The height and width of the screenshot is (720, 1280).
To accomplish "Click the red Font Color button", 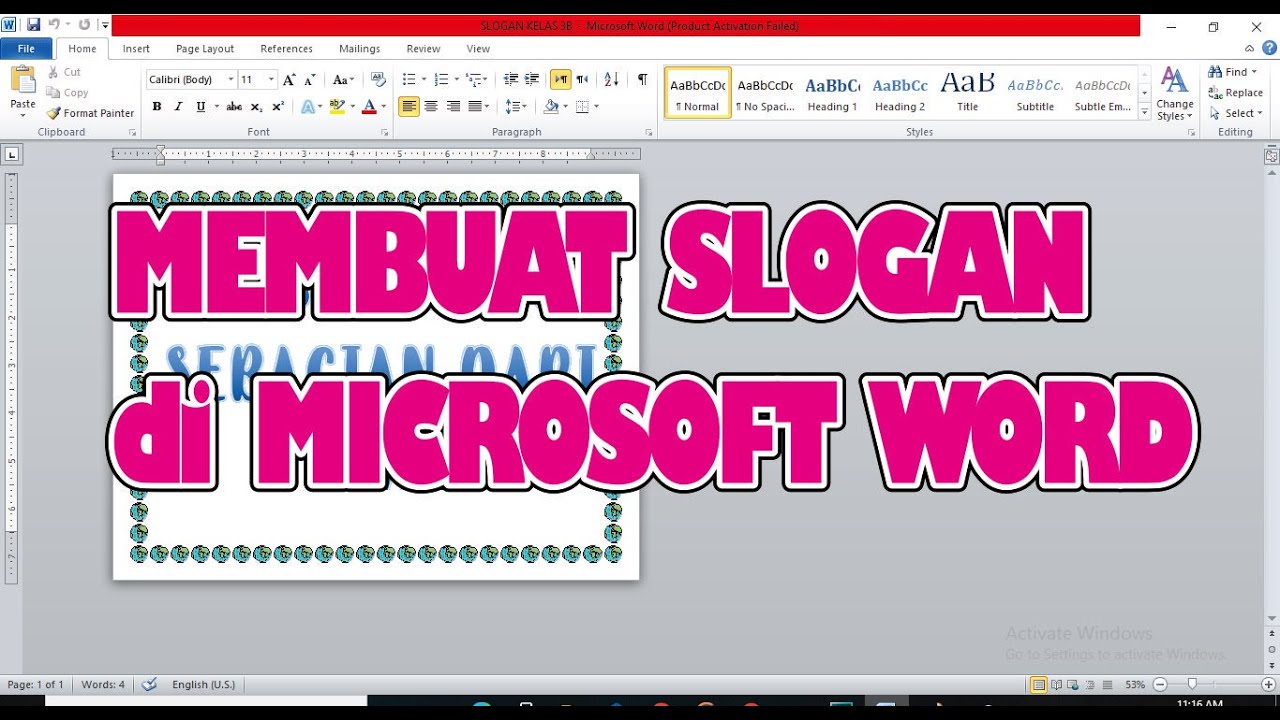I will 369,106.
